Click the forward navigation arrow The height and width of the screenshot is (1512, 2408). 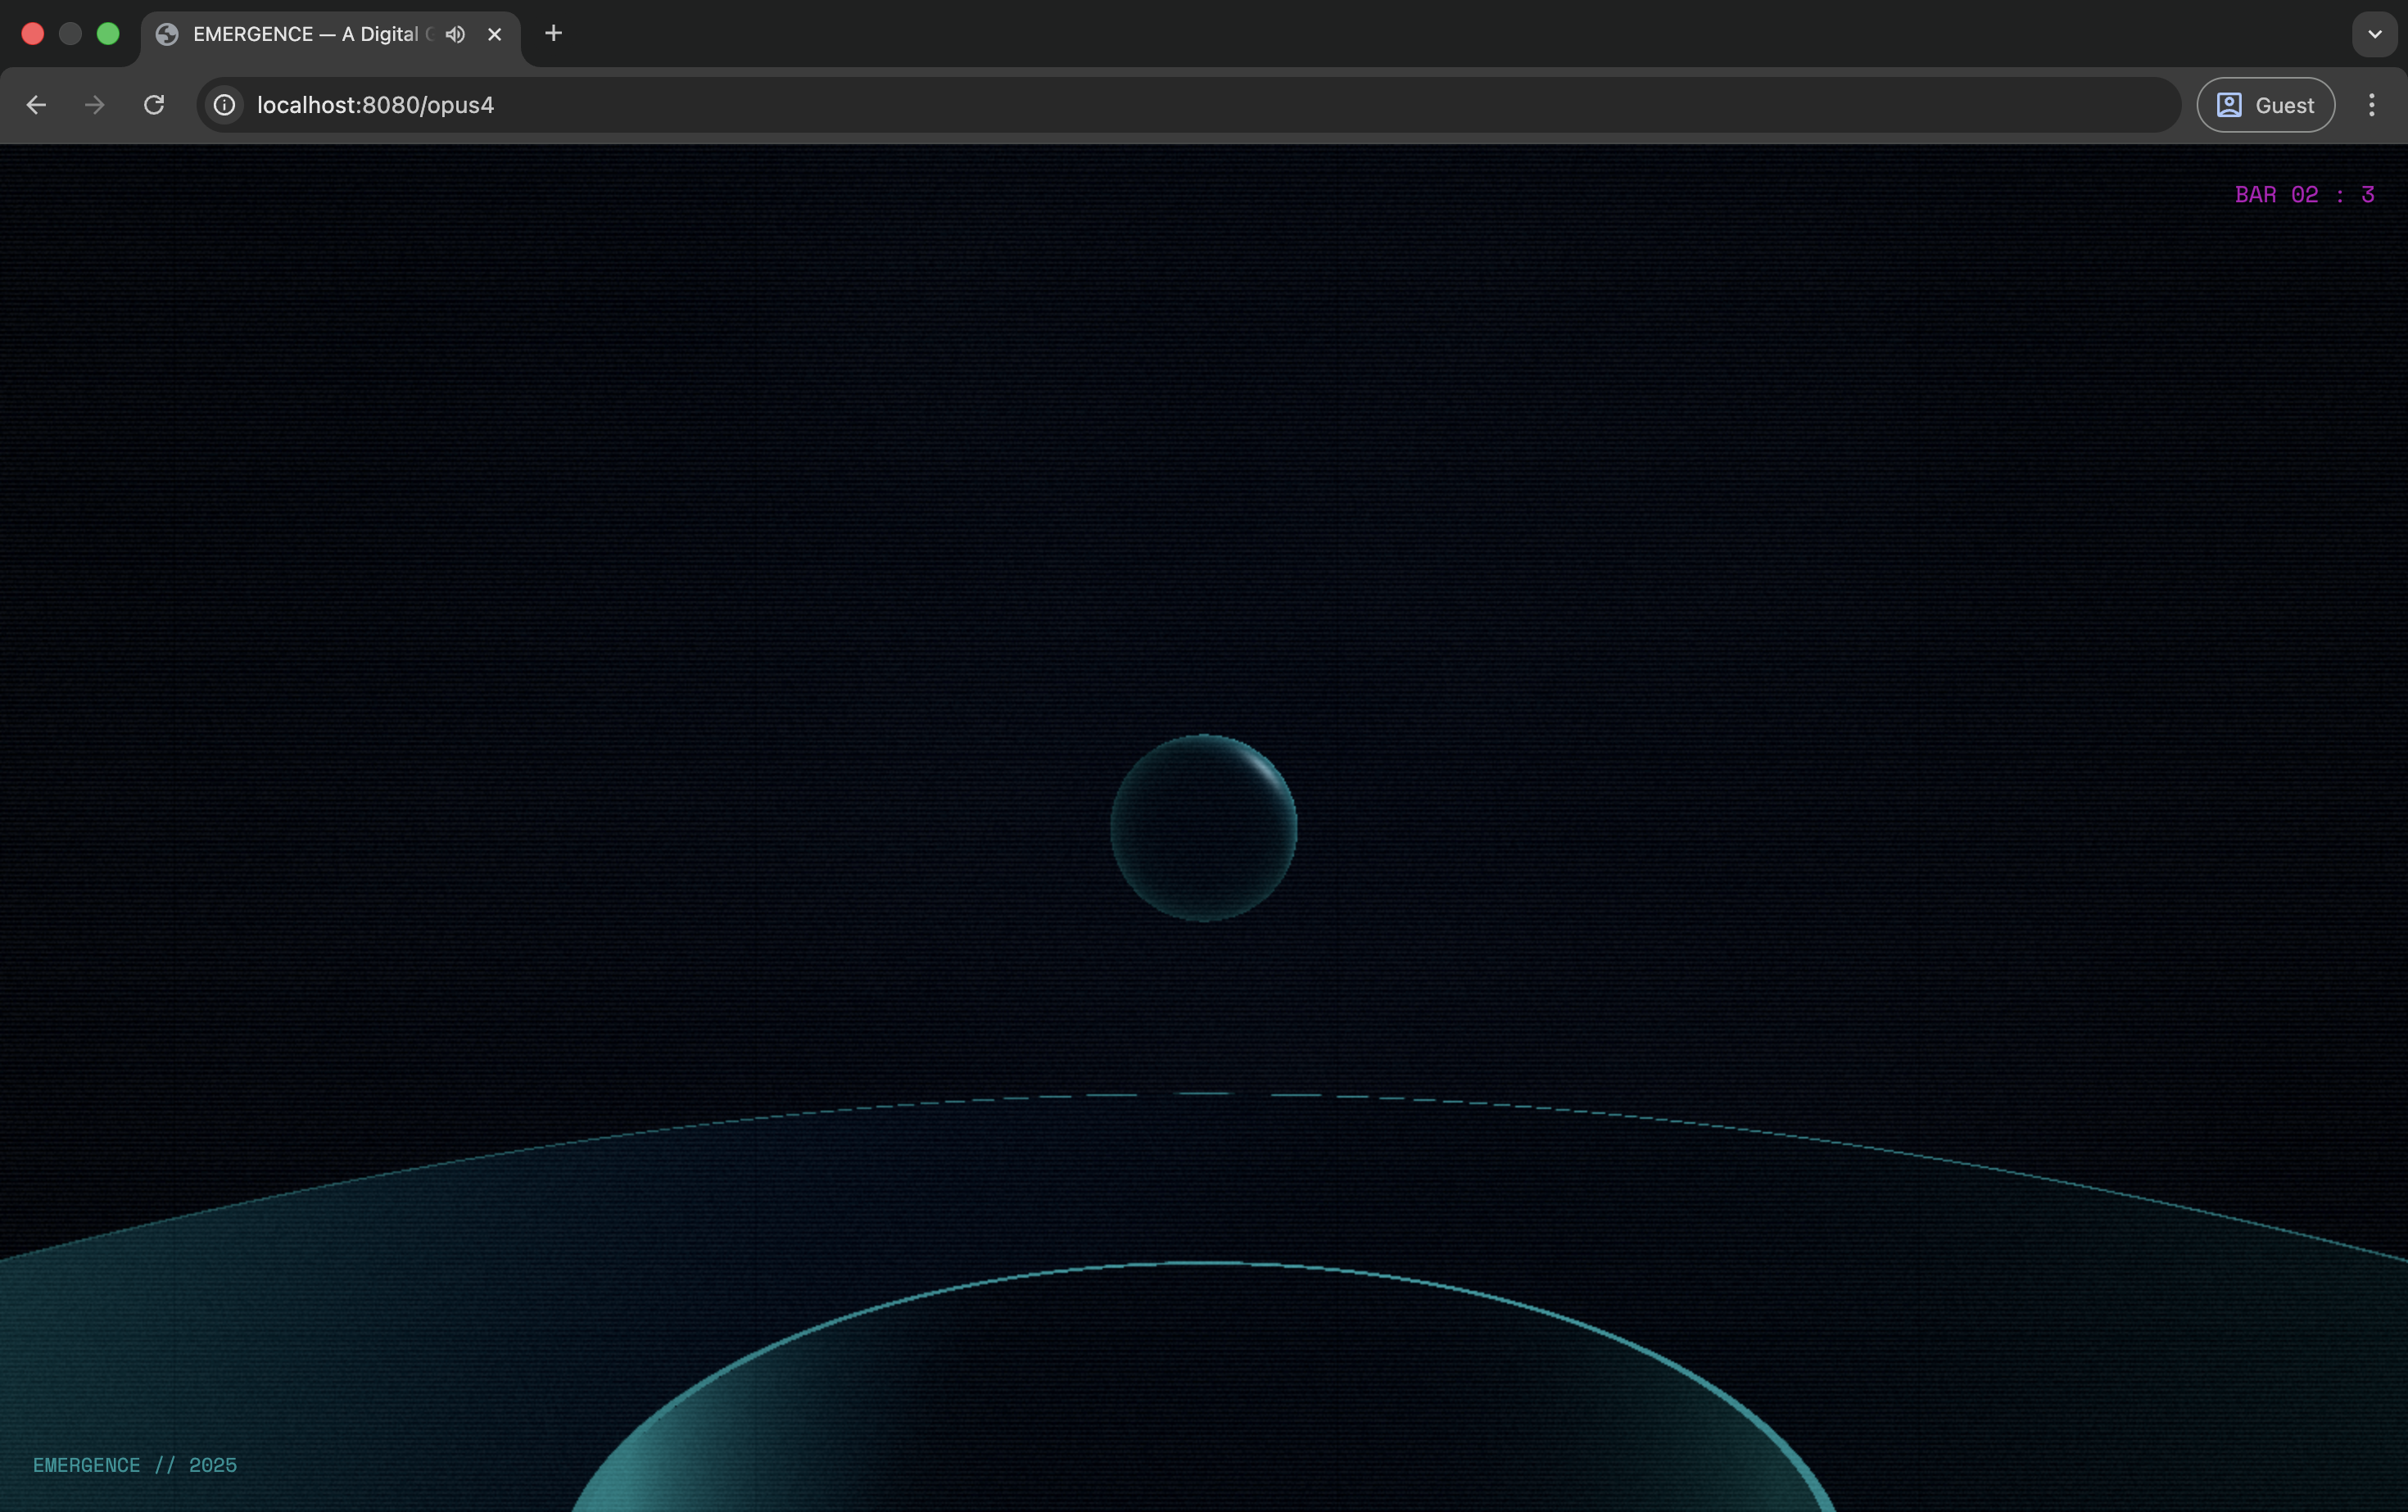click(95, 105)
